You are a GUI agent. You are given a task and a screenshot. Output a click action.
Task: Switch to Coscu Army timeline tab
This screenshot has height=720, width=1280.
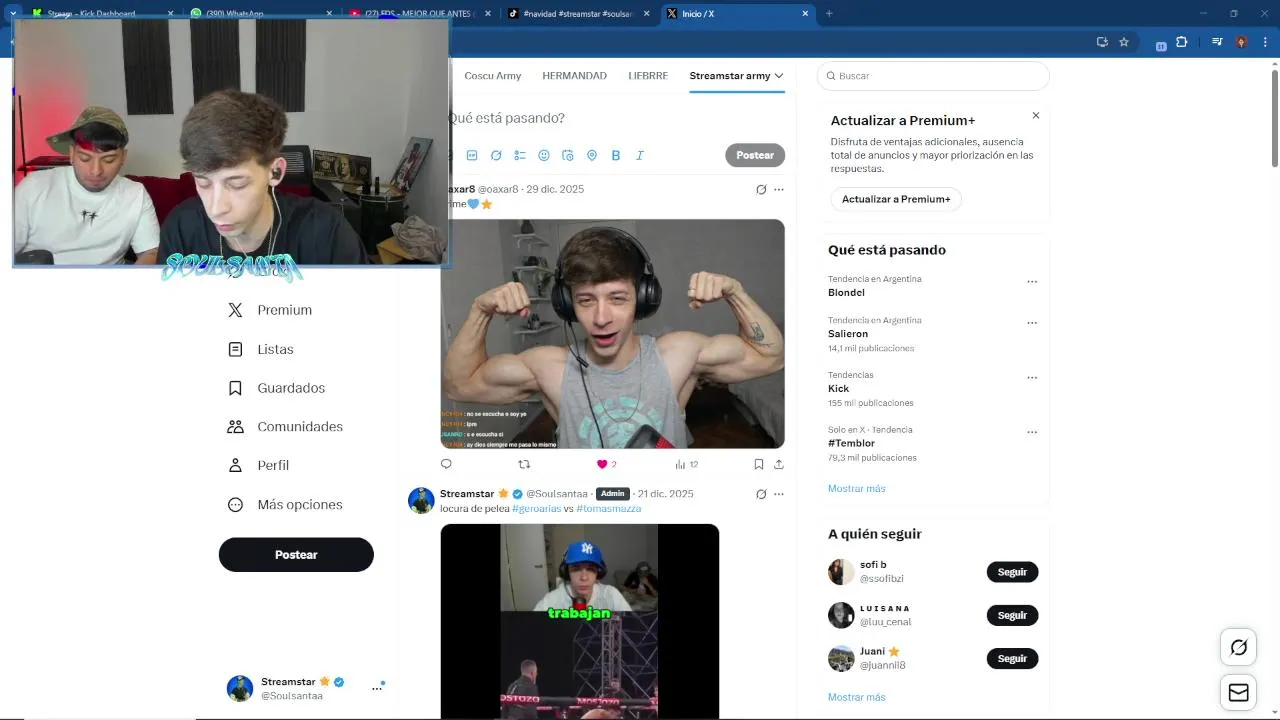coord(493,76)
